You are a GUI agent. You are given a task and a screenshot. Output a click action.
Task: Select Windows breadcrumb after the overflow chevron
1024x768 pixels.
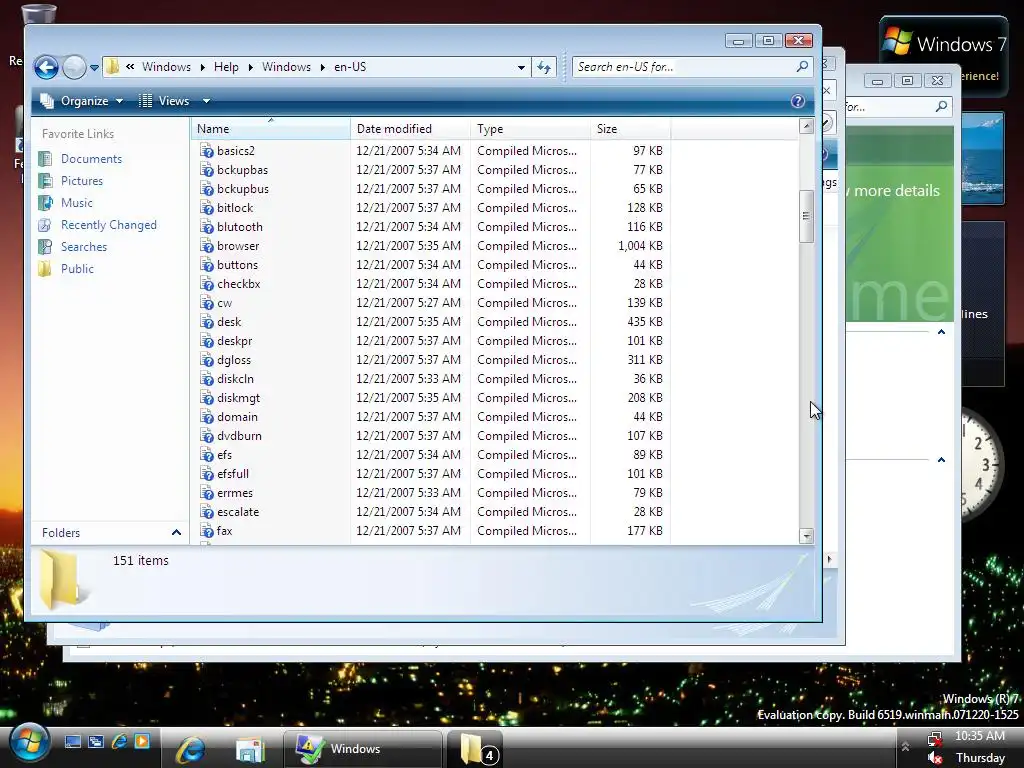pyautogui.click(x=167, y=67)
